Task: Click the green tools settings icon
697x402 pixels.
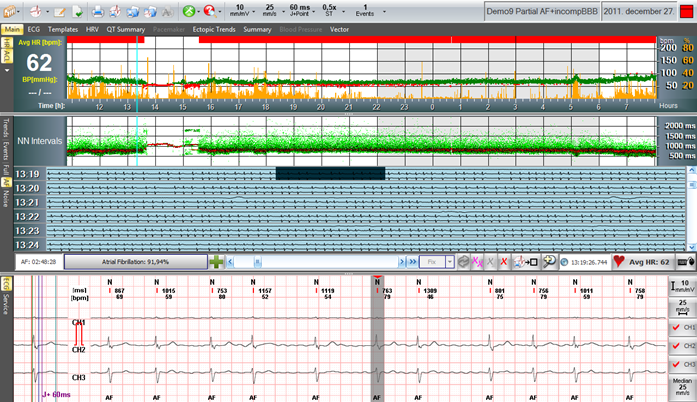Action: (x=189, y=11)
